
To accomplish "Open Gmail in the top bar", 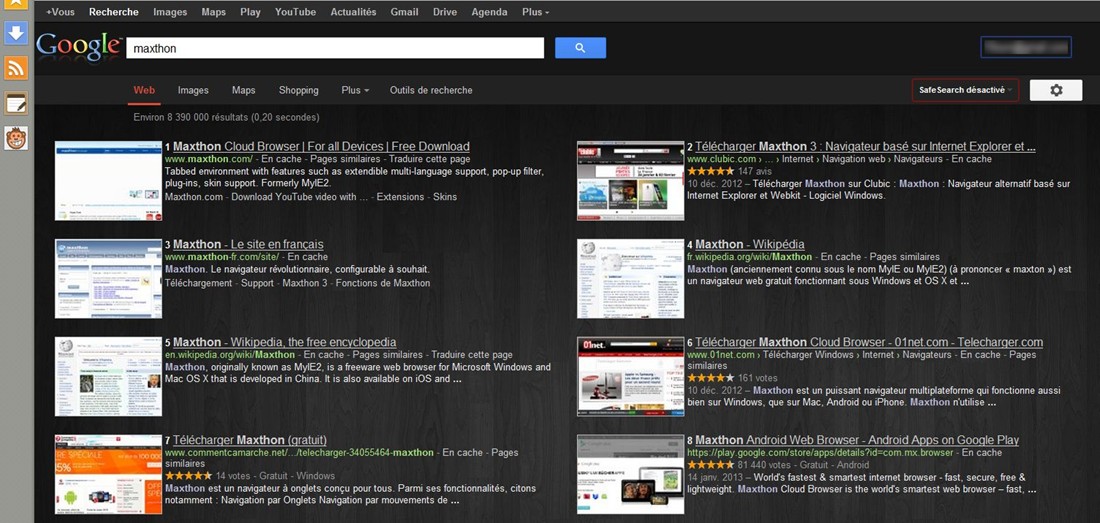I will (x=405, y=12).
